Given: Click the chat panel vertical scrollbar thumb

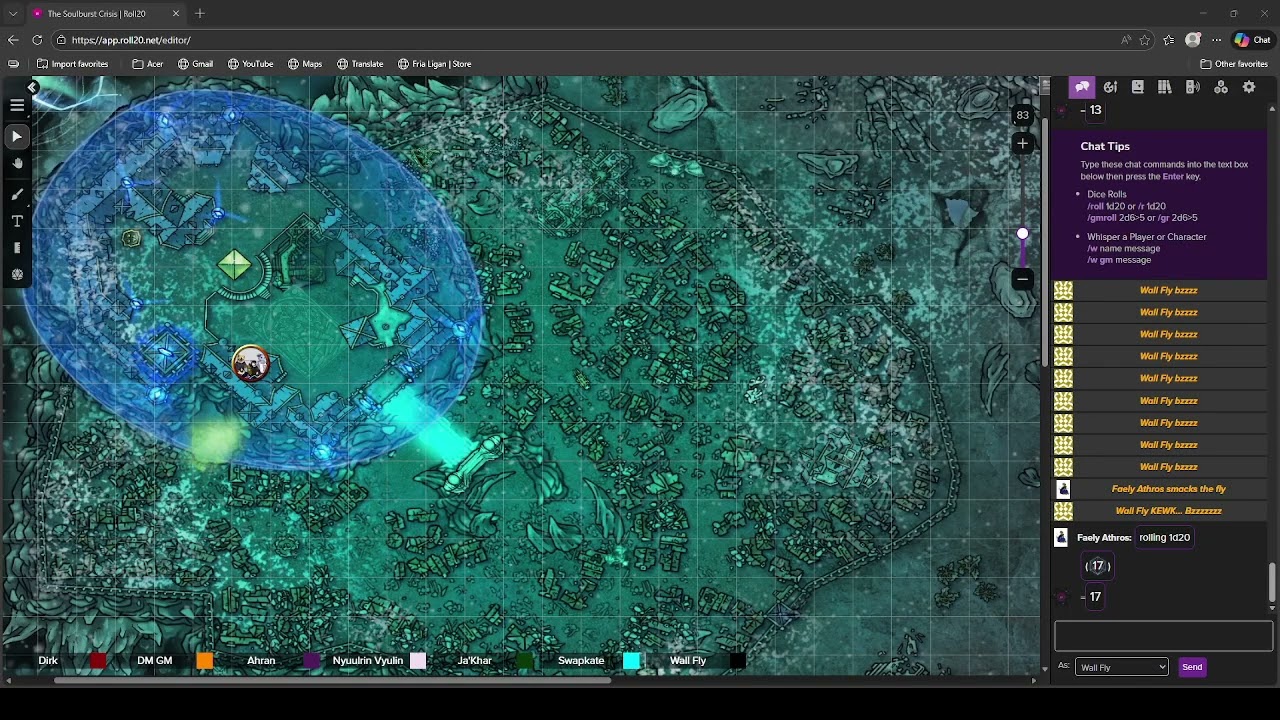Looking at the screenshot, I should click(x=1272, y=583).
